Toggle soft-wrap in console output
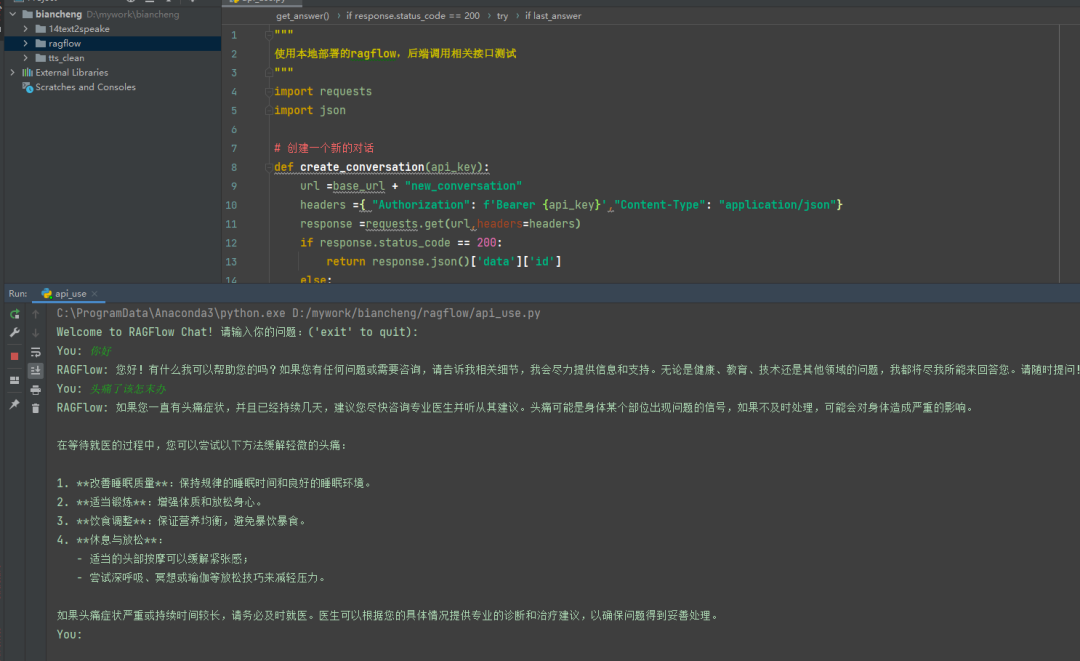Image resolution: width=1080 pixels, height=661 pixels. pyautogui.click(x=36, y=352)
